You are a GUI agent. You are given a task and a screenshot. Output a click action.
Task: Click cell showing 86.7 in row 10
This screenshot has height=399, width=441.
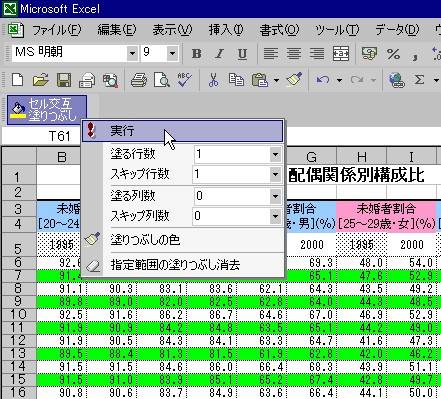click(212, 314)
